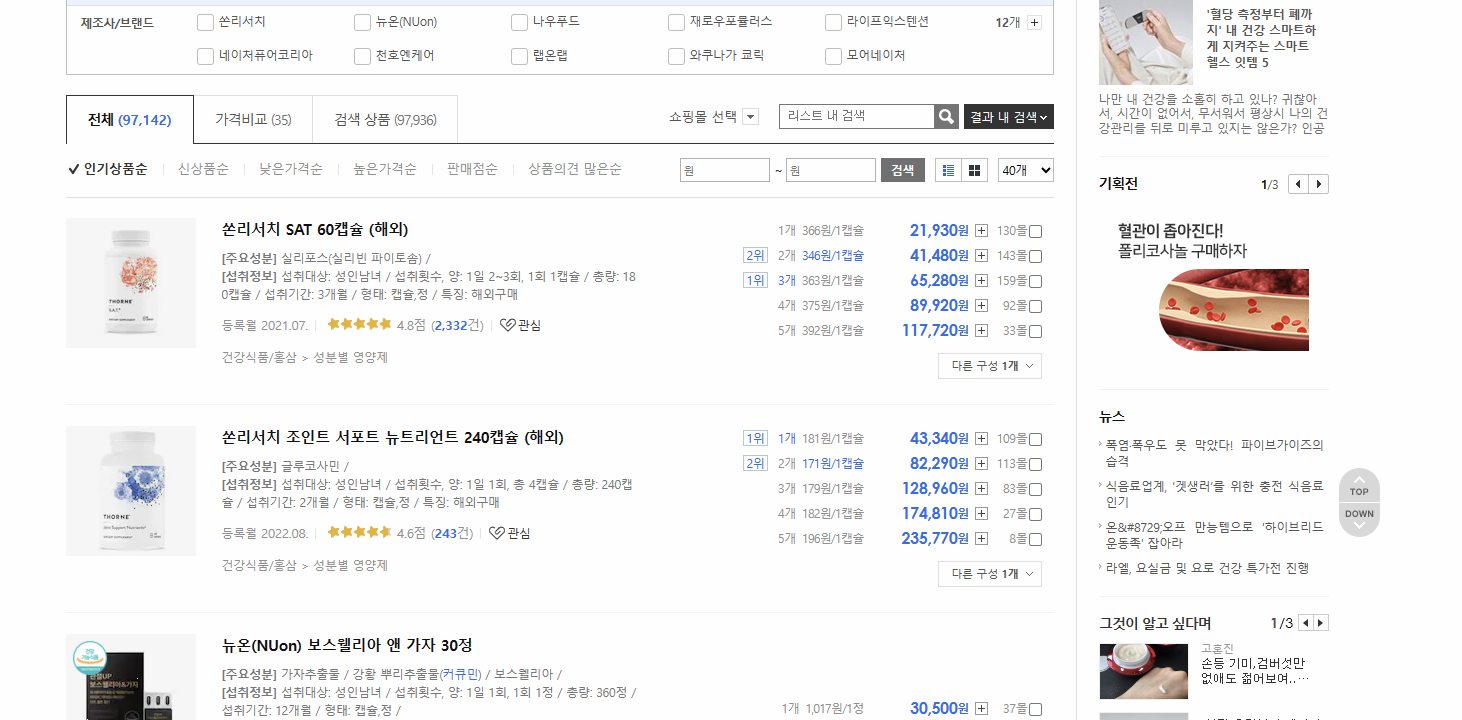Tick the checkbox next to 130몰
The height and width of the screenshot is (720, 1462).
(1034, 230)
